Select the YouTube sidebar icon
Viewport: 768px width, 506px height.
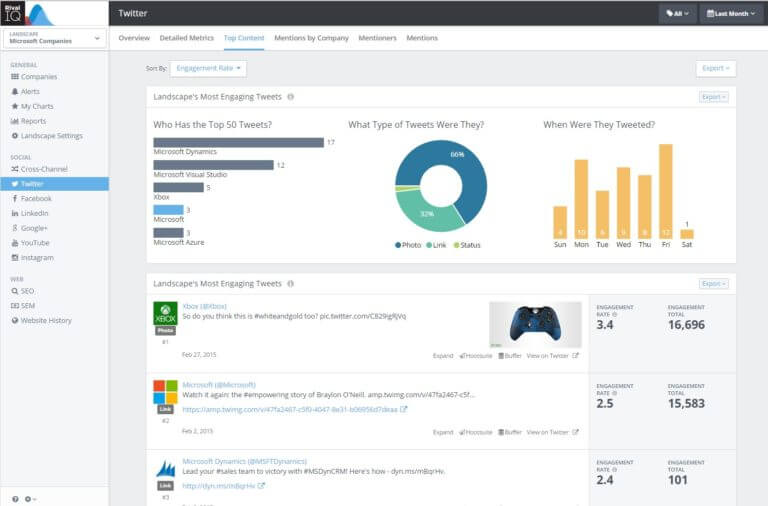point(15,243)
